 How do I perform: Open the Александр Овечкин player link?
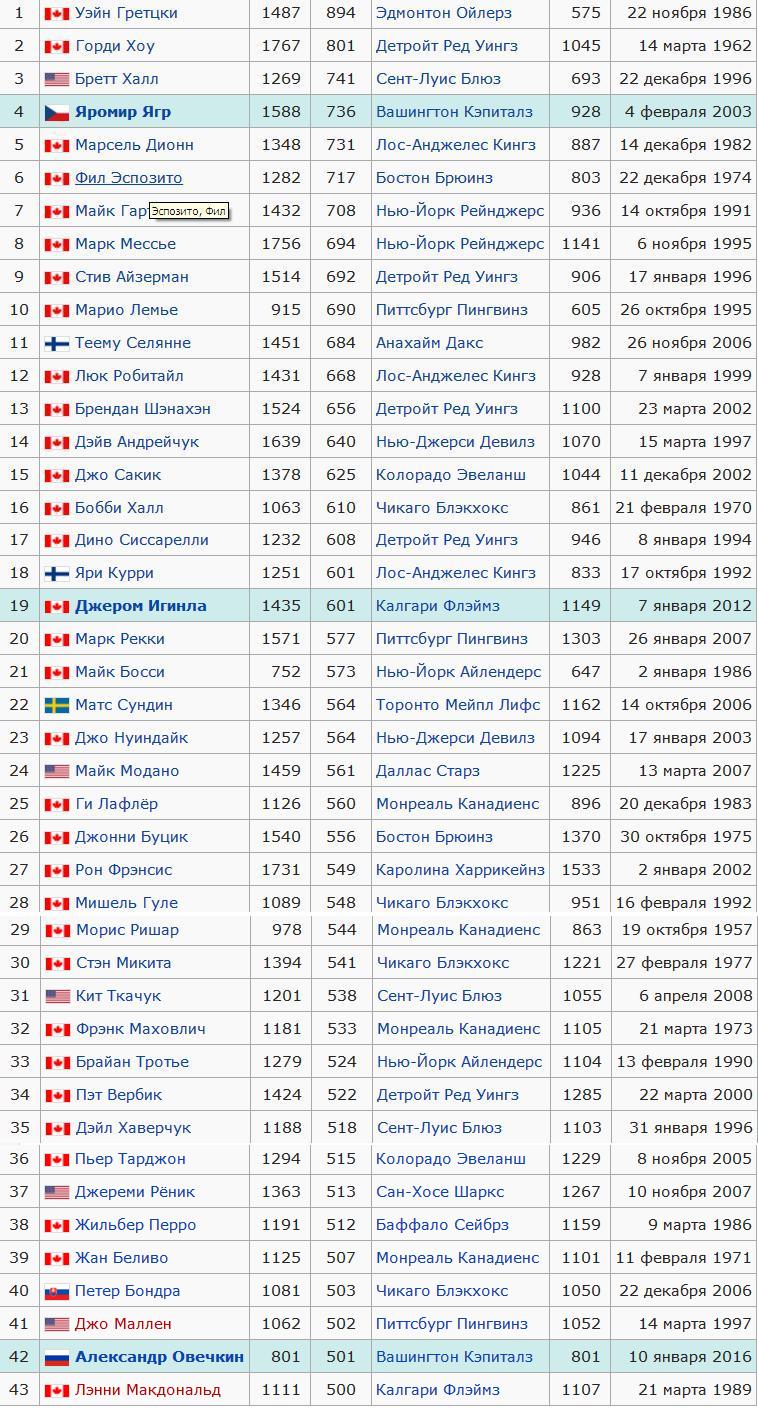click(x=160, y=1357)
